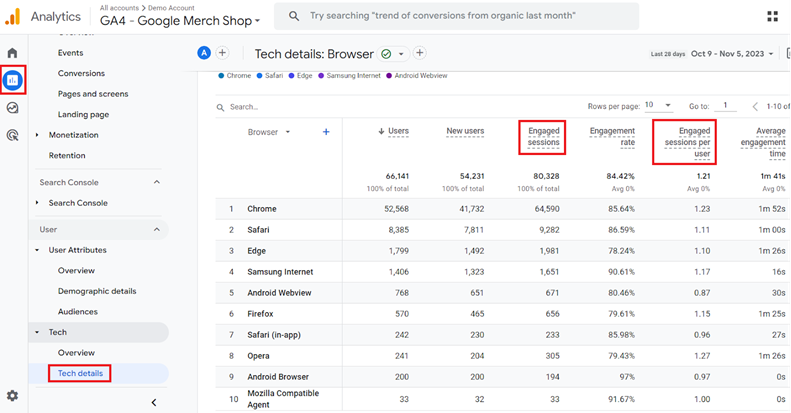Open the Retention report
The image size is (791, 413).
coord(67,156)
